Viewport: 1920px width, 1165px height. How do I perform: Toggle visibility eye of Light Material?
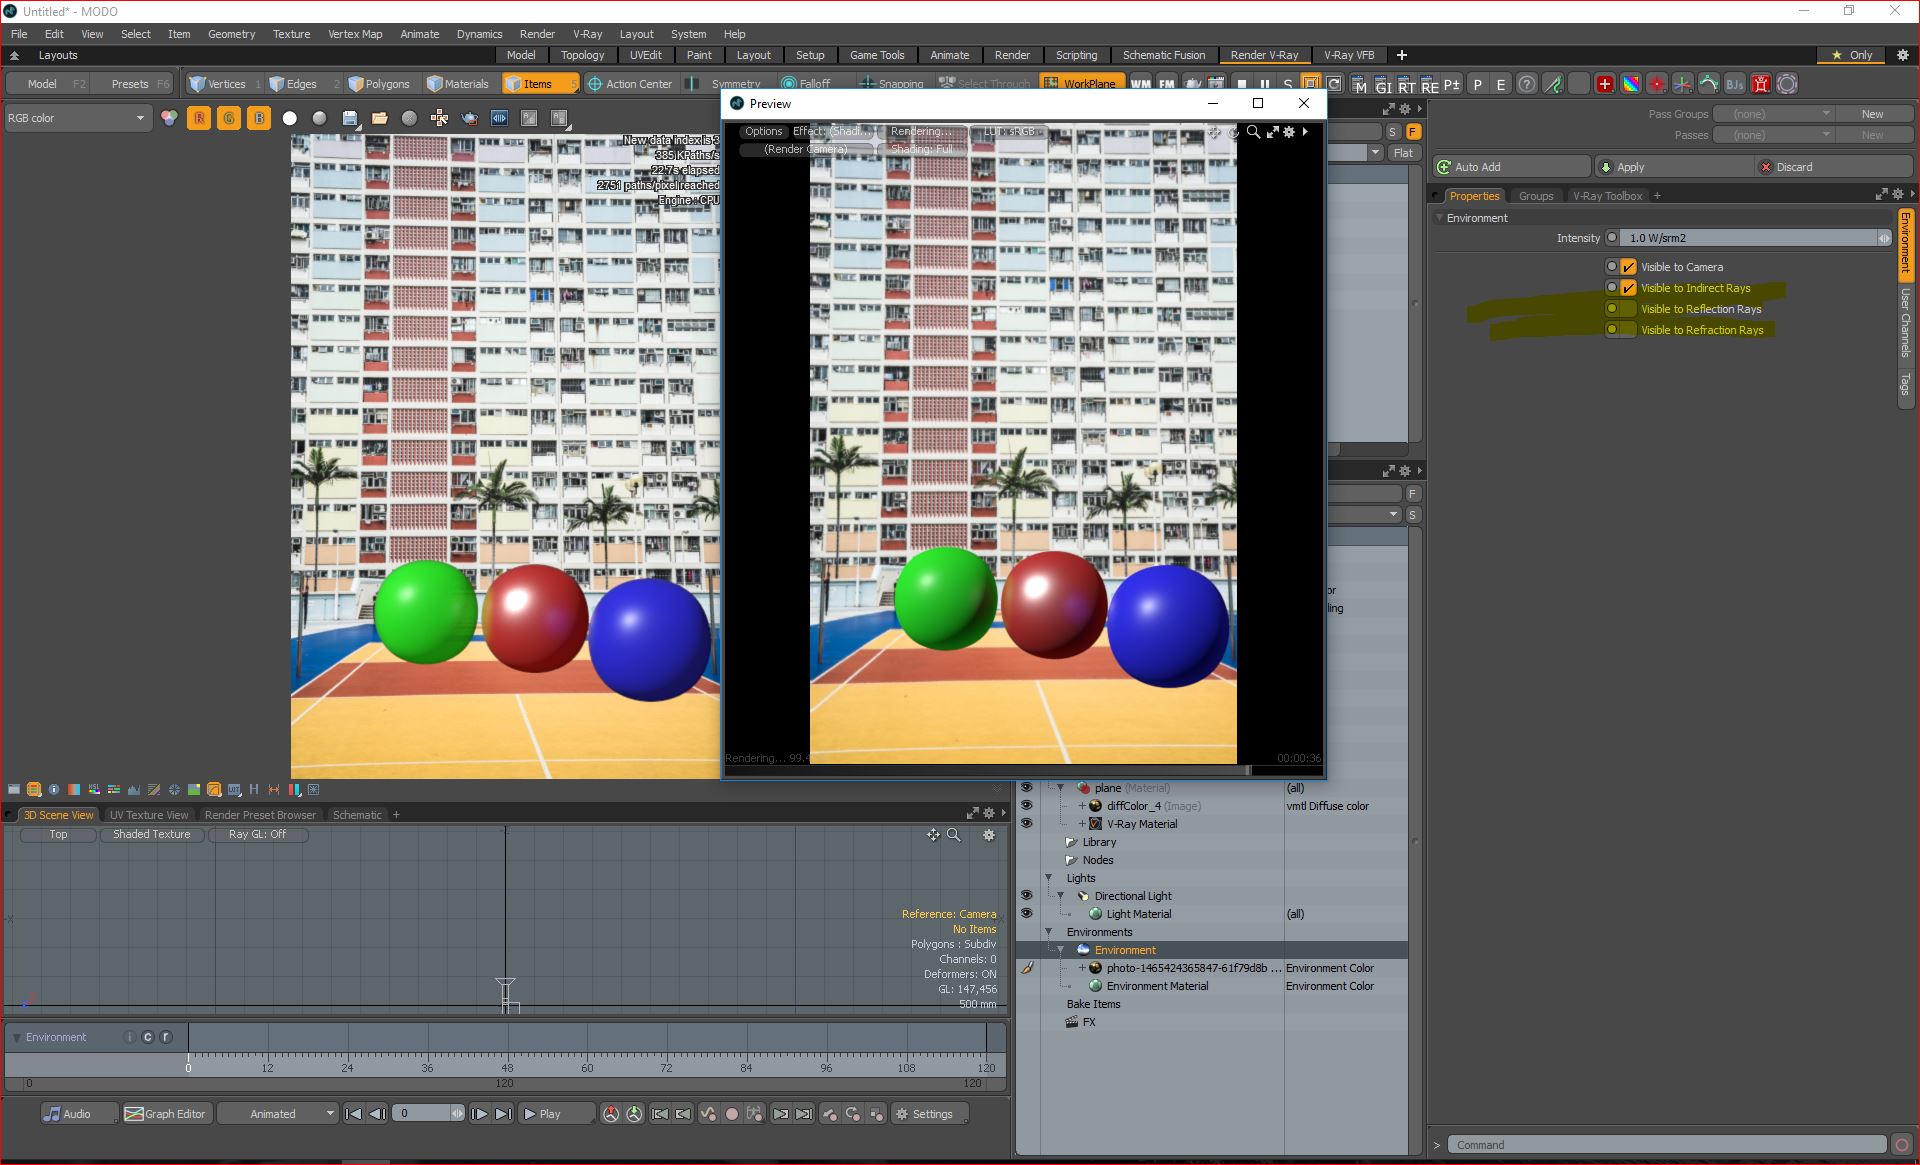1026,914
